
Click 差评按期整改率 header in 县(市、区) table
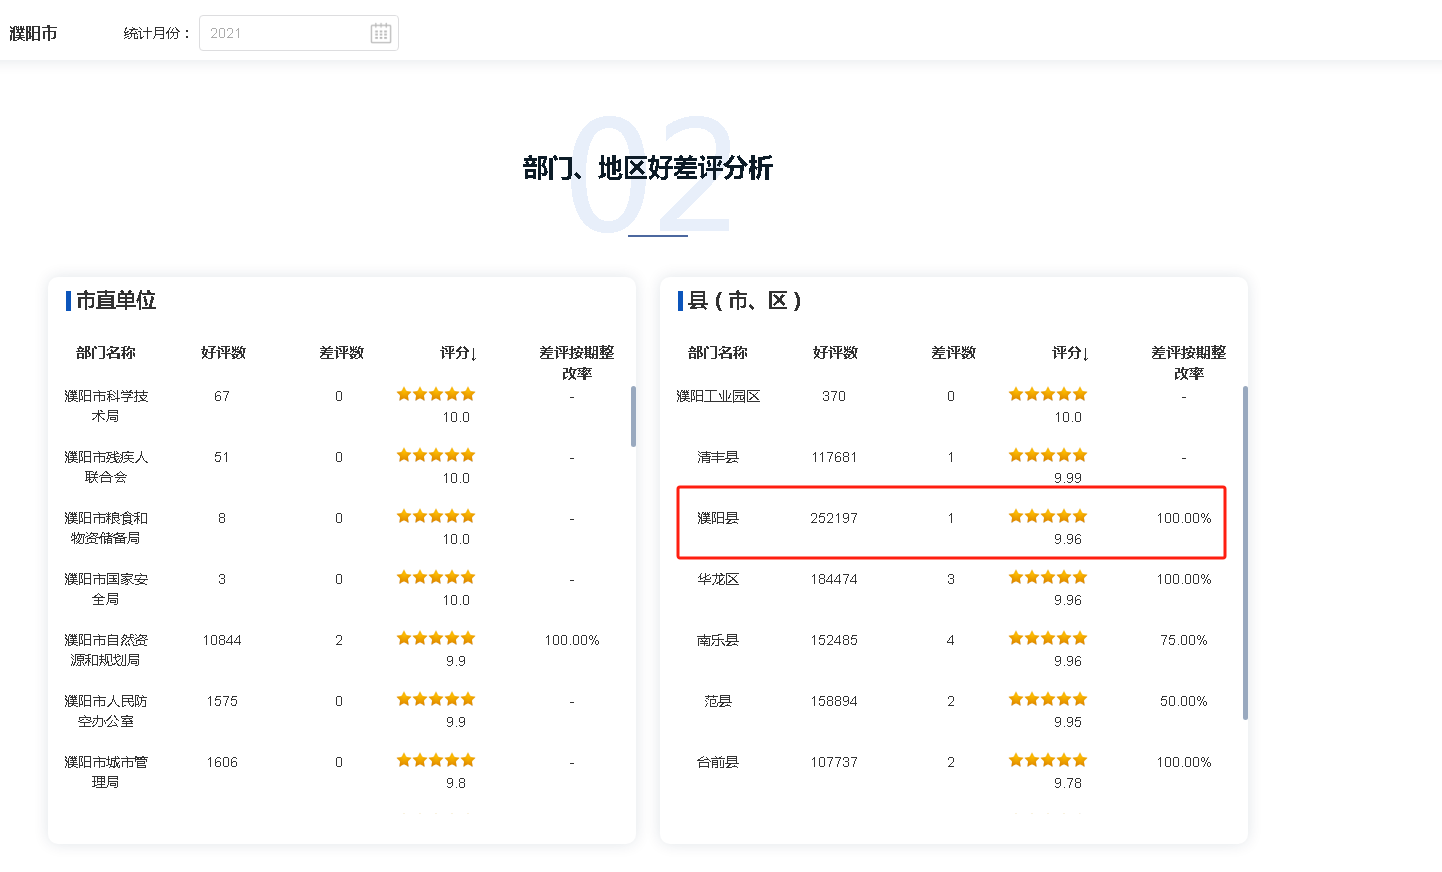[x=1189, y=363]
